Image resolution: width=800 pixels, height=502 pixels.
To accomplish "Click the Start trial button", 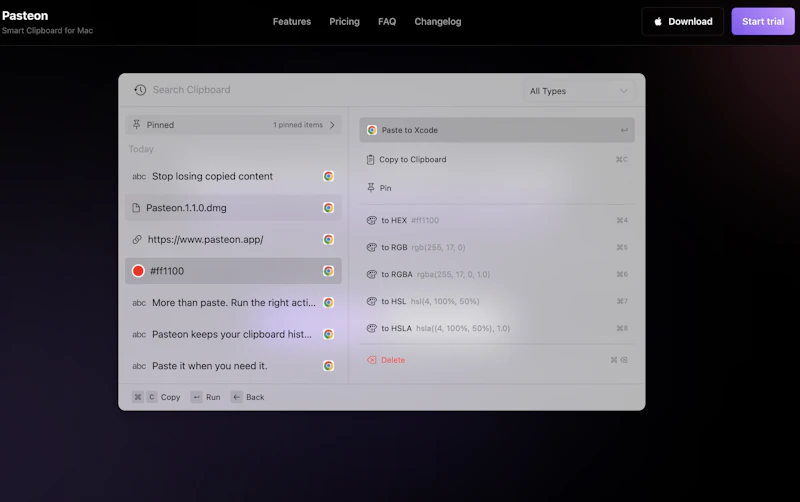I will coord(763,21).
